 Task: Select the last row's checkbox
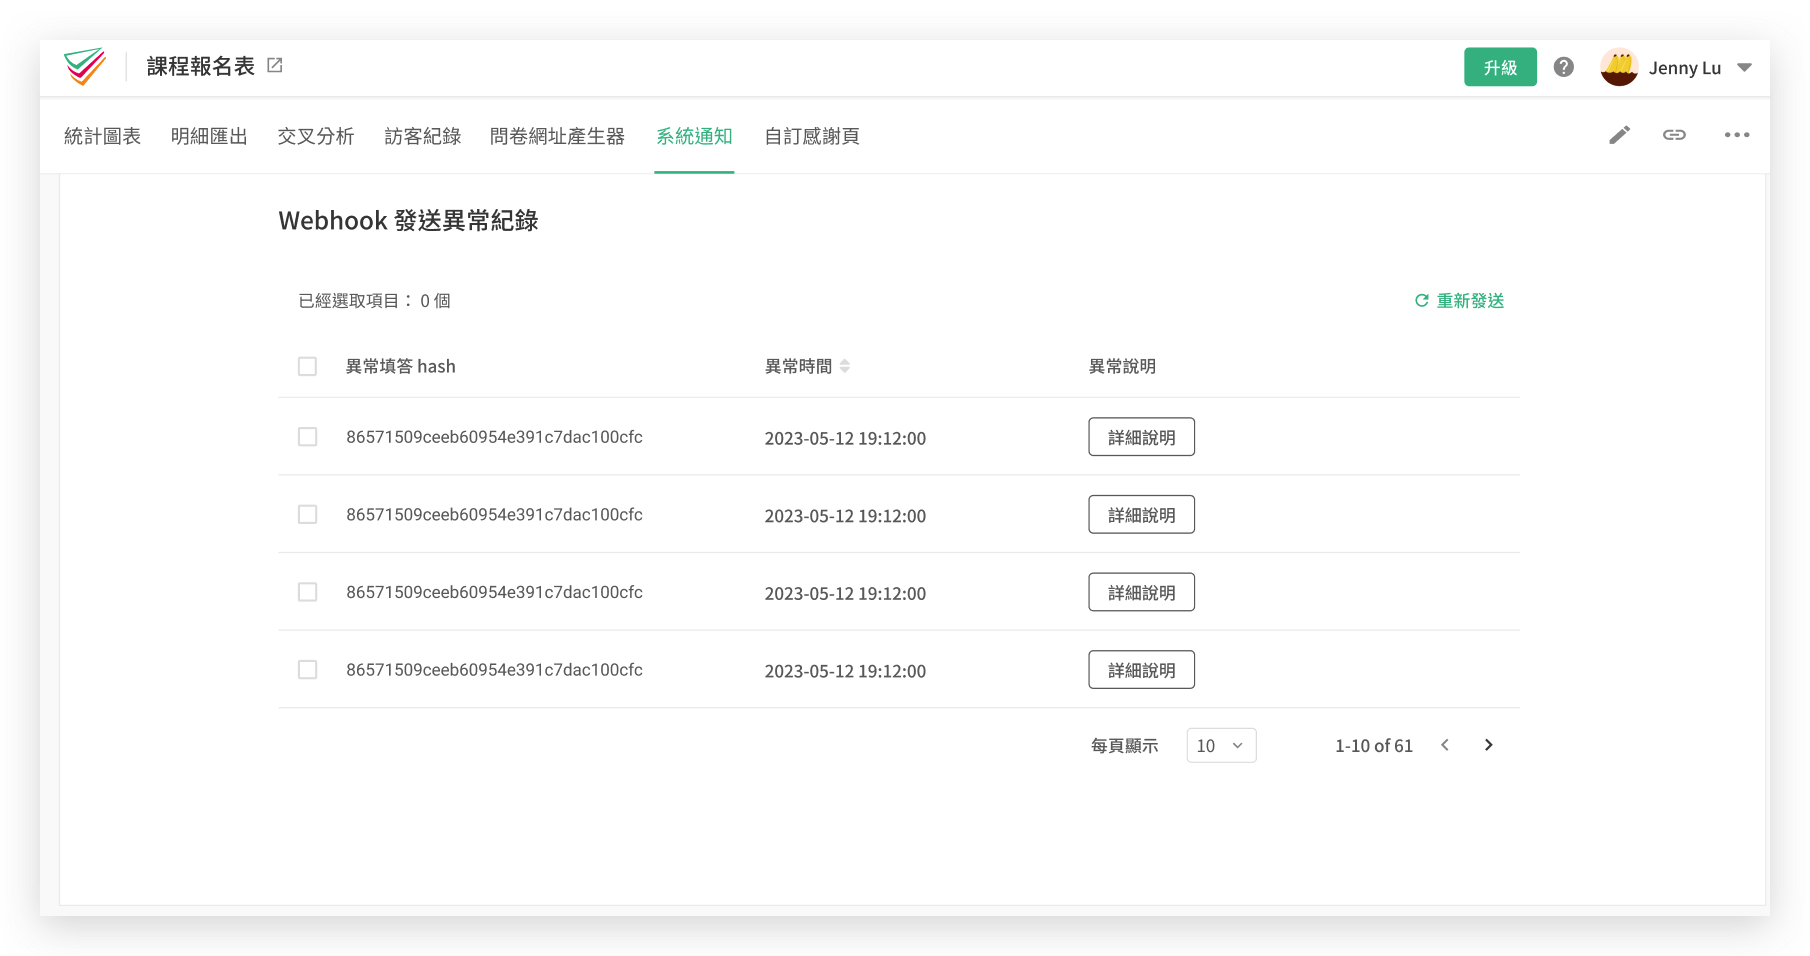click(x=307, y=670)
